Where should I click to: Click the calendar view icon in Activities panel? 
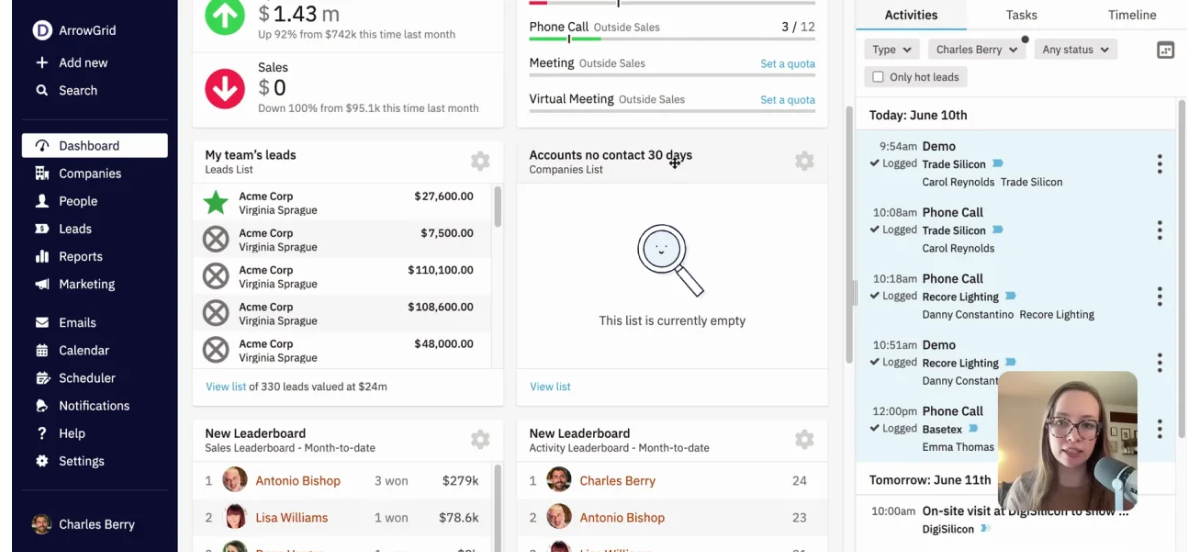[1165, 50]
